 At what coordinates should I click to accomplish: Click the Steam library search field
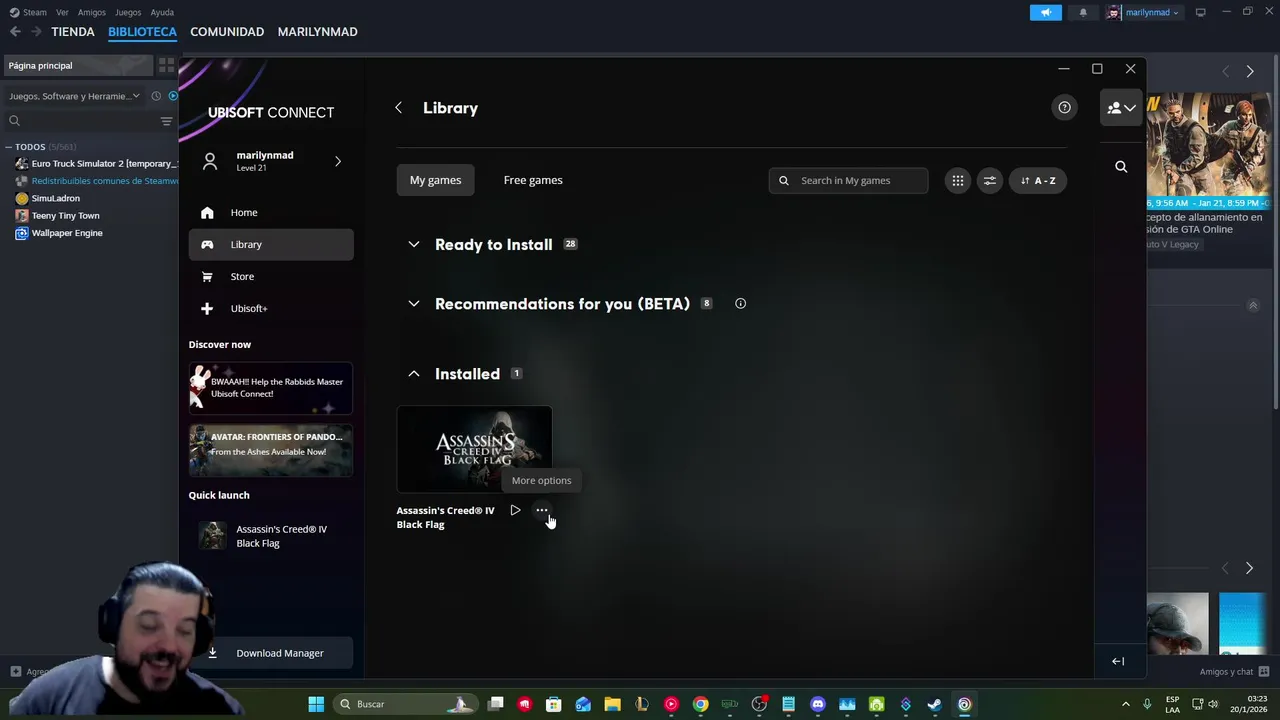[80, 121]
